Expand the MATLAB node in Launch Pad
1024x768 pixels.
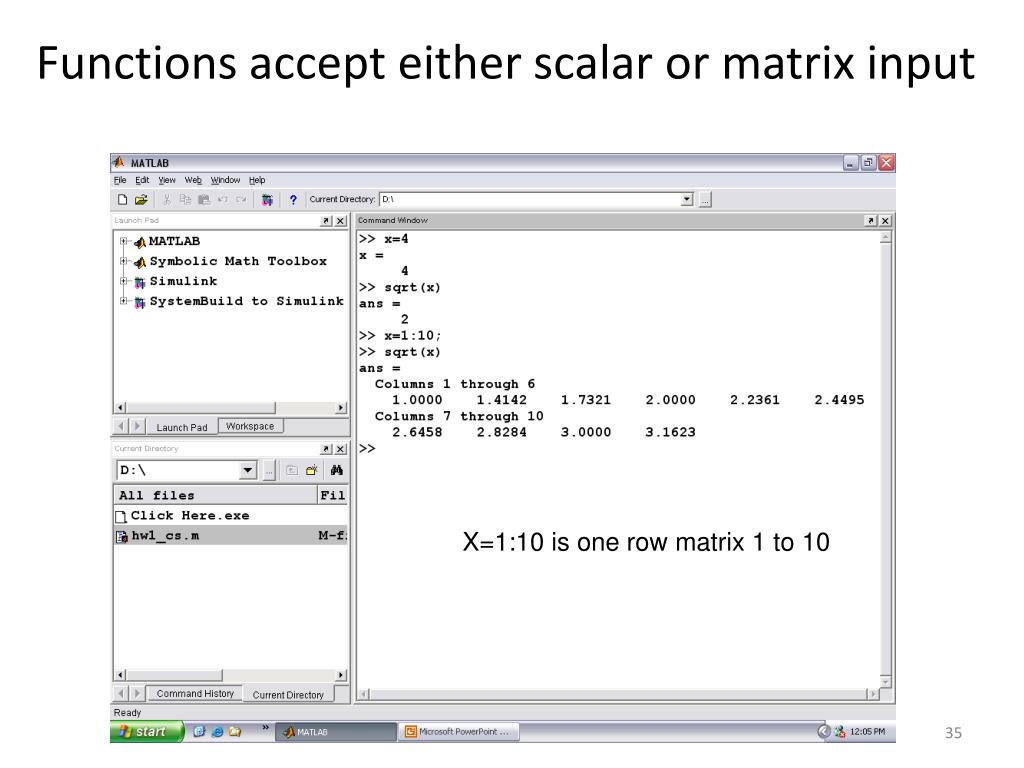(x=123, y=242)
